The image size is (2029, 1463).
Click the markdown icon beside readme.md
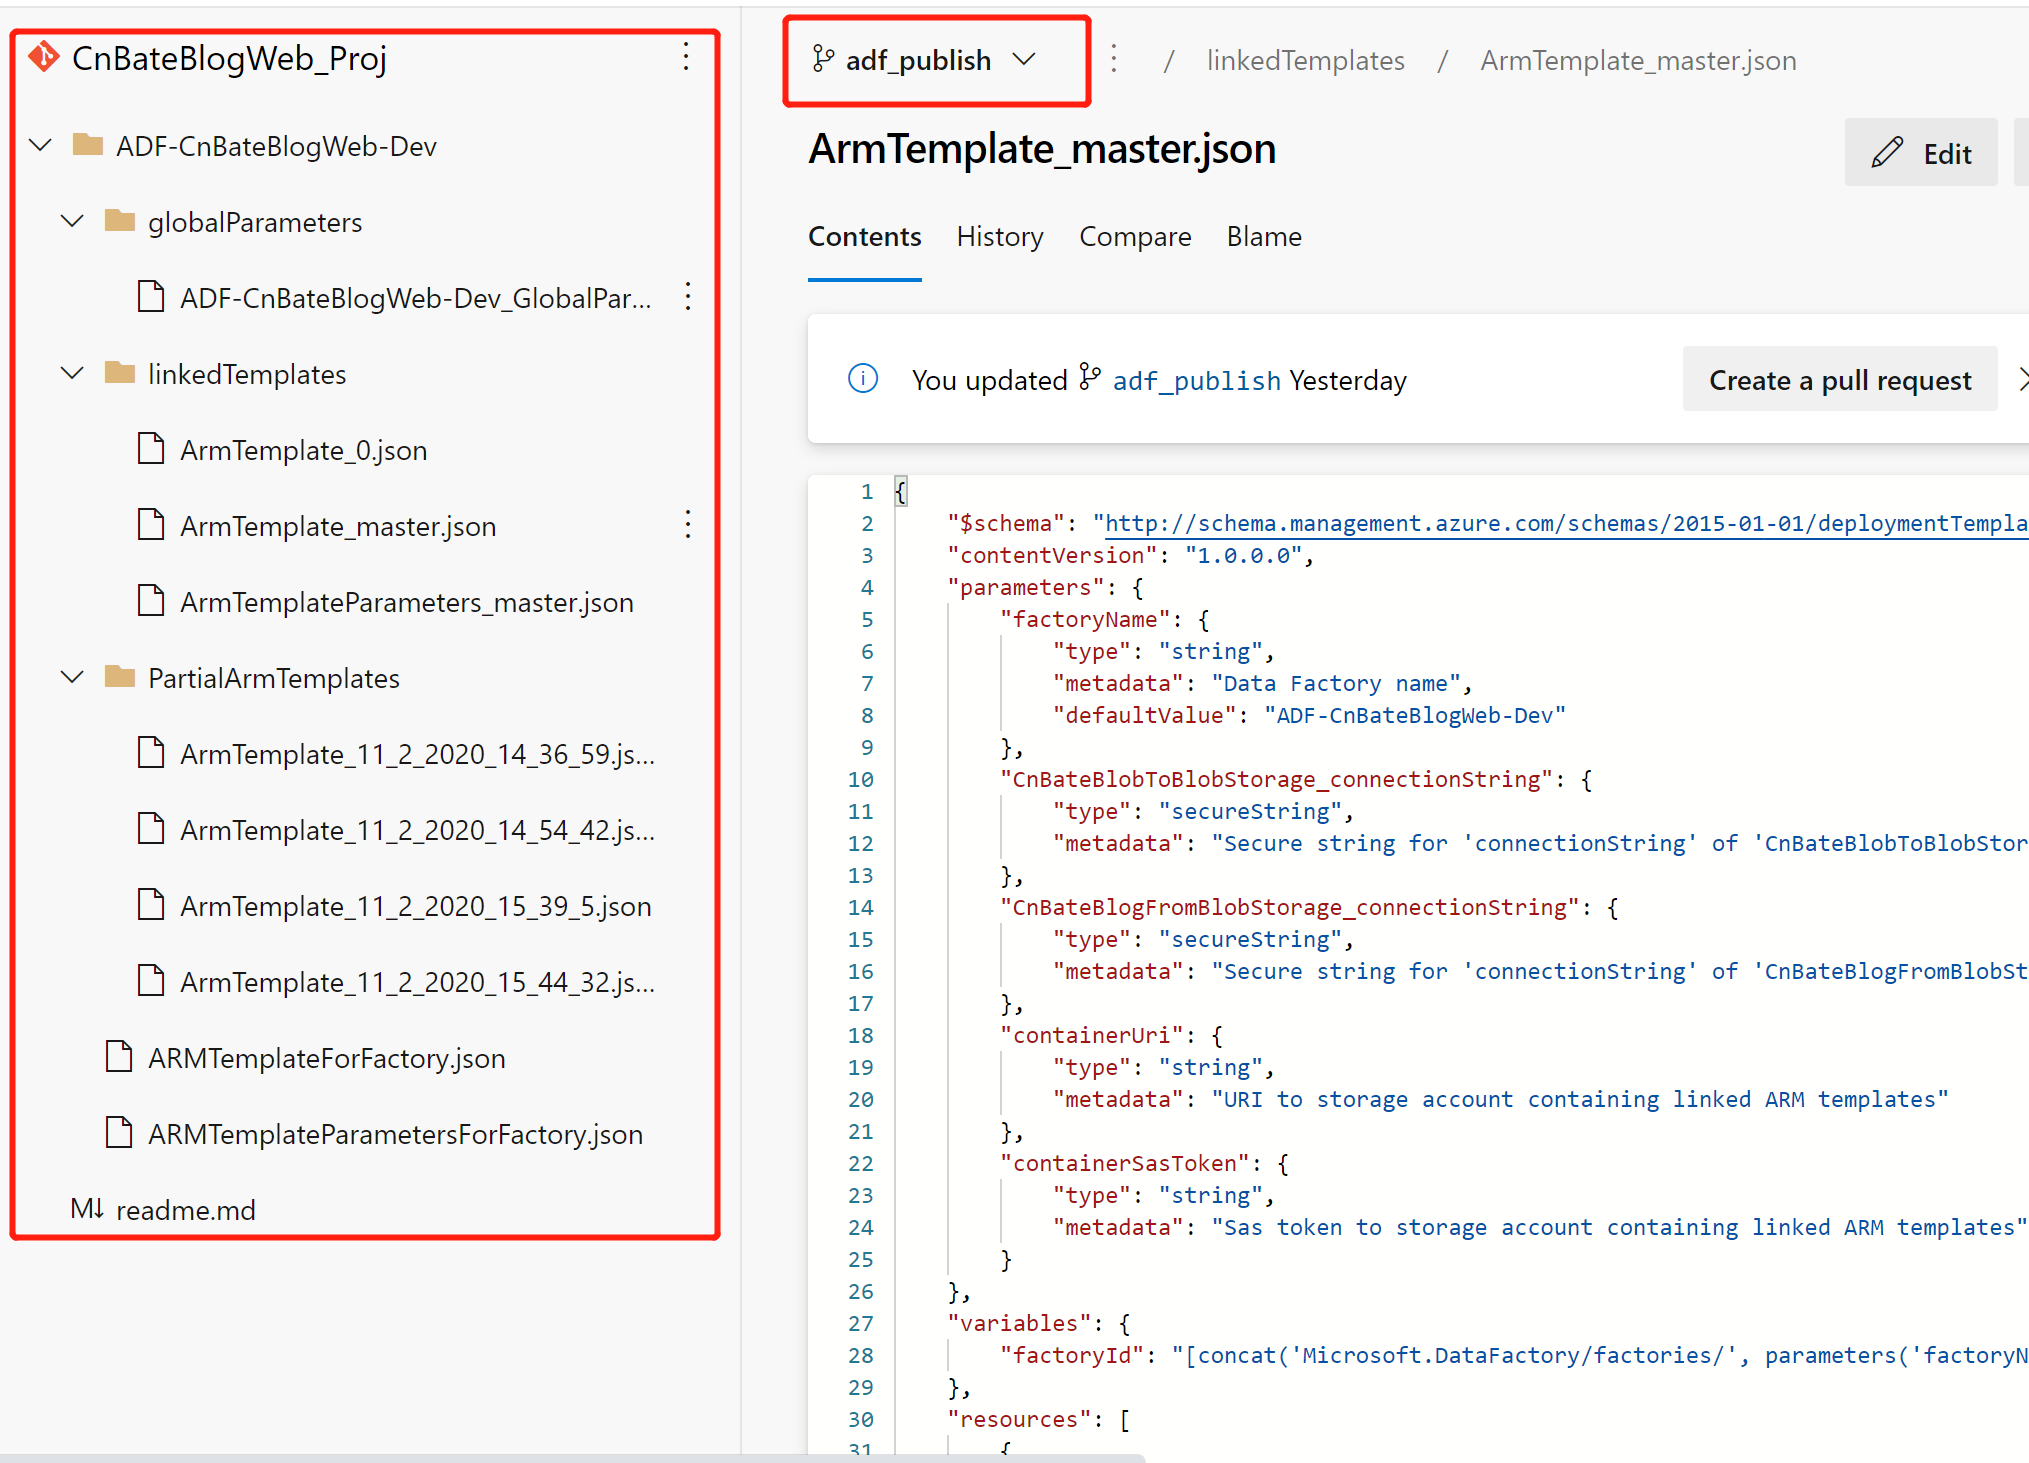point(87,1209)
